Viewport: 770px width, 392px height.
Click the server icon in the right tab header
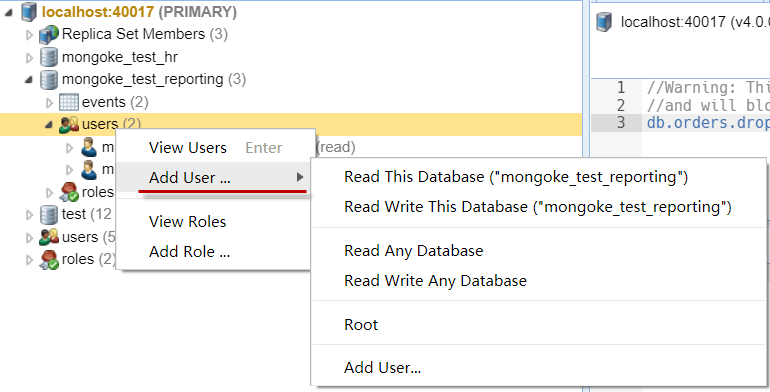[604, 23]
